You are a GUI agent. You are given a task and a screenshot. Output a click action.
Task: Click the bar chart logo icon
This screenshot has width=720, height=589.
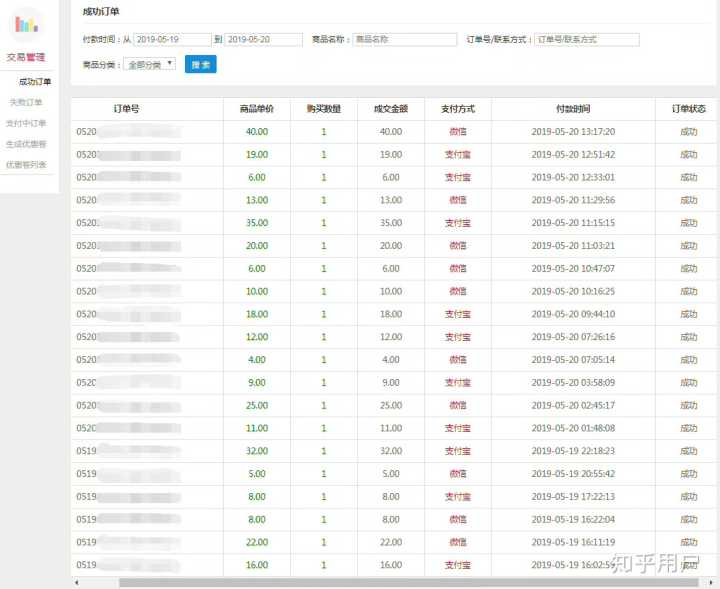click(x=26, y=26)
